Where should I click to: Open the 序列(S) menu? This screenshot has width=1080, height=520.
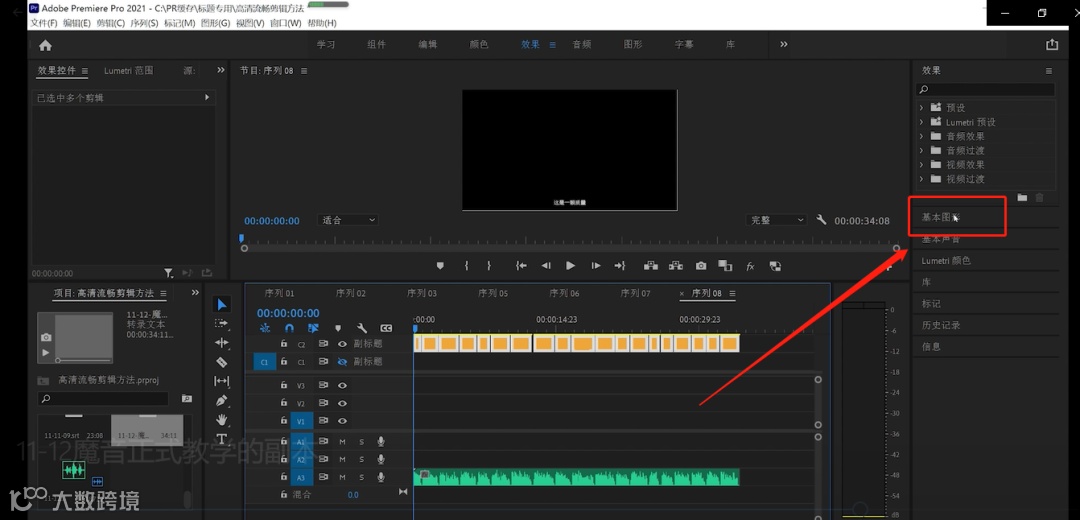[144, 23]
